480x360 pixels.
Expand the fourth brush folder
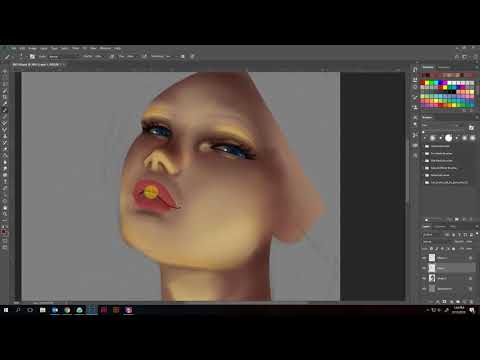point(427,168)
